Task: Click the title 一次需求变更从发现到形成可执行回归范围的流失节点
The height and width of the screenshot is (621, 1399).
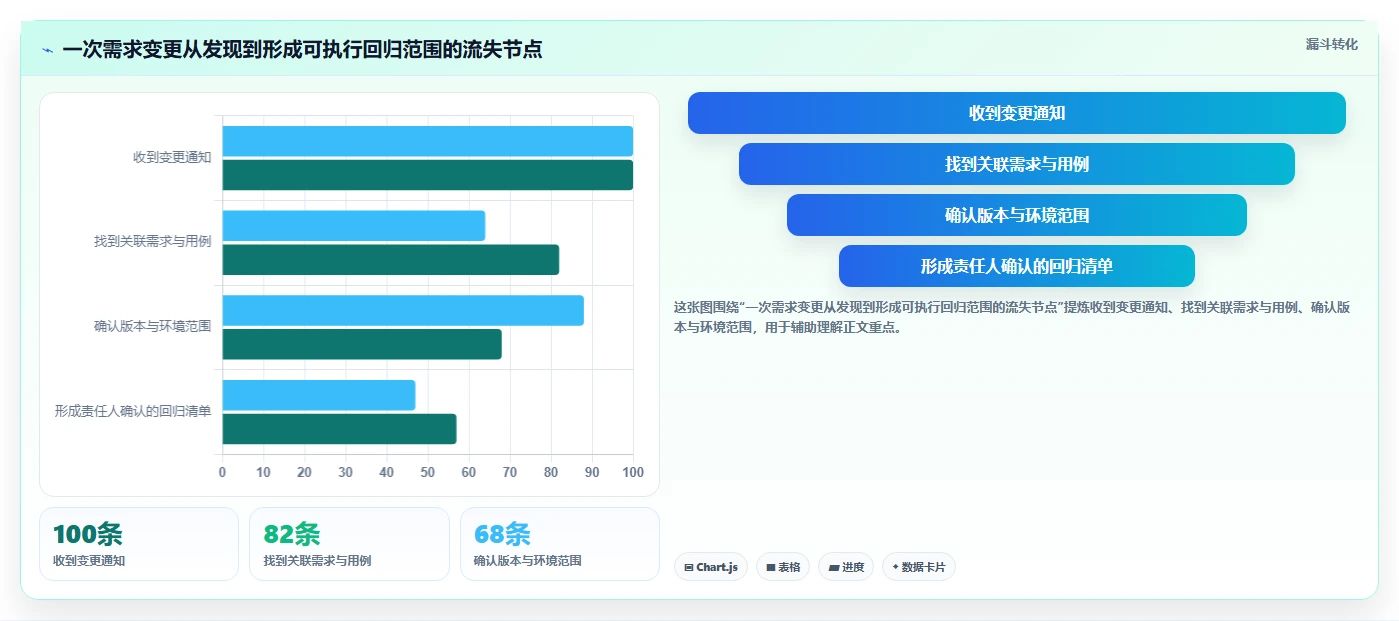Action: point(302,49)
